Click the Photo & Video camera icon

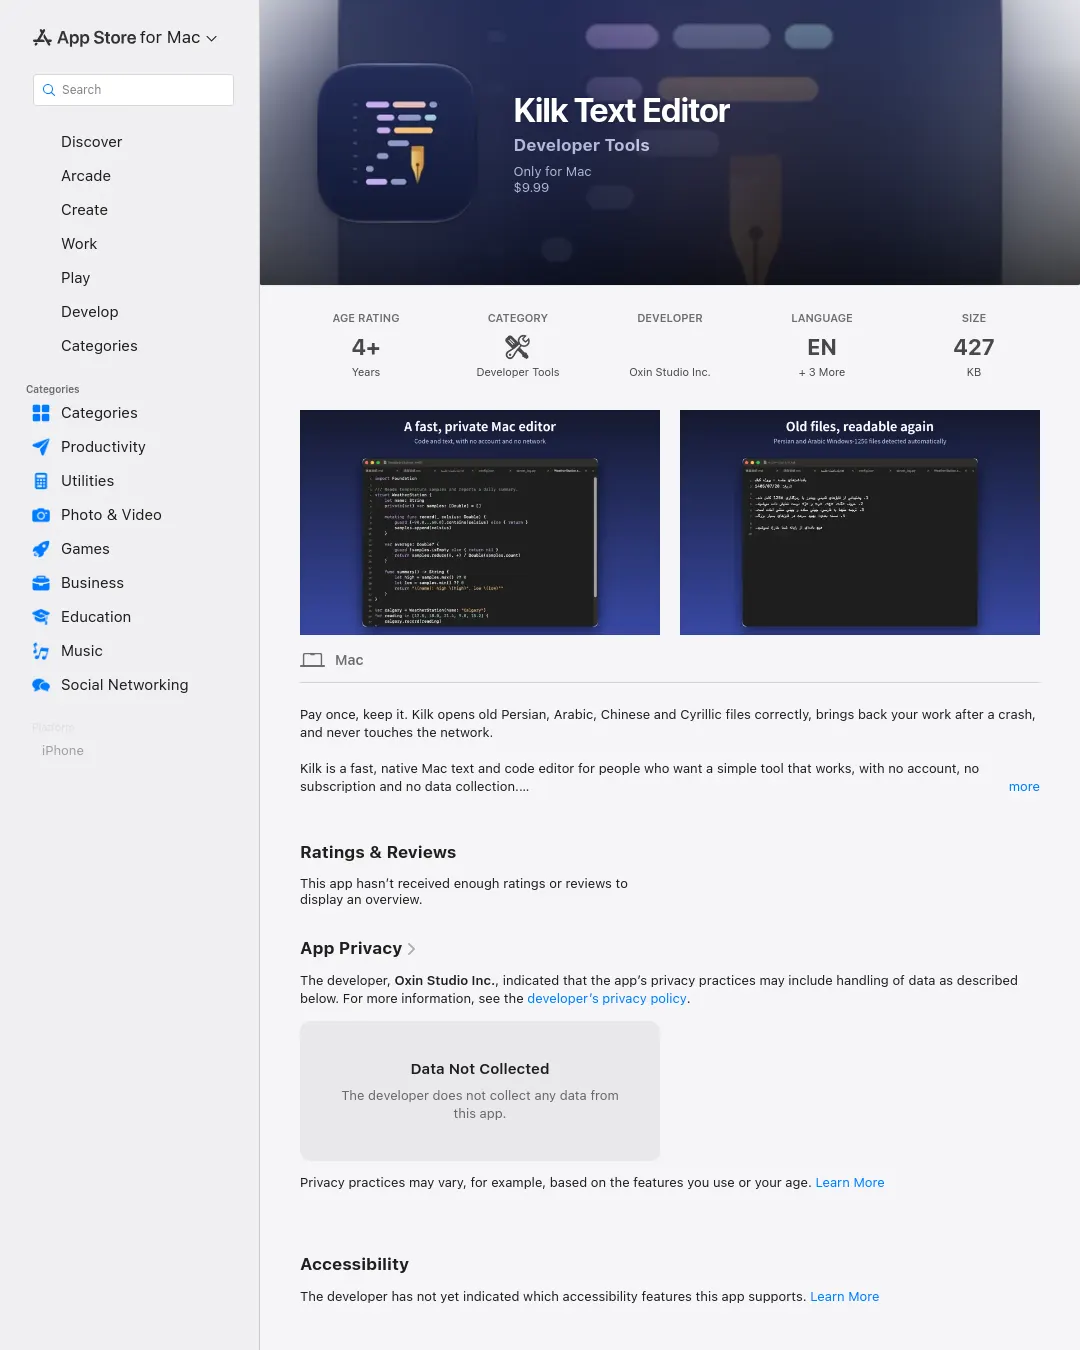(x=41, y=515)
